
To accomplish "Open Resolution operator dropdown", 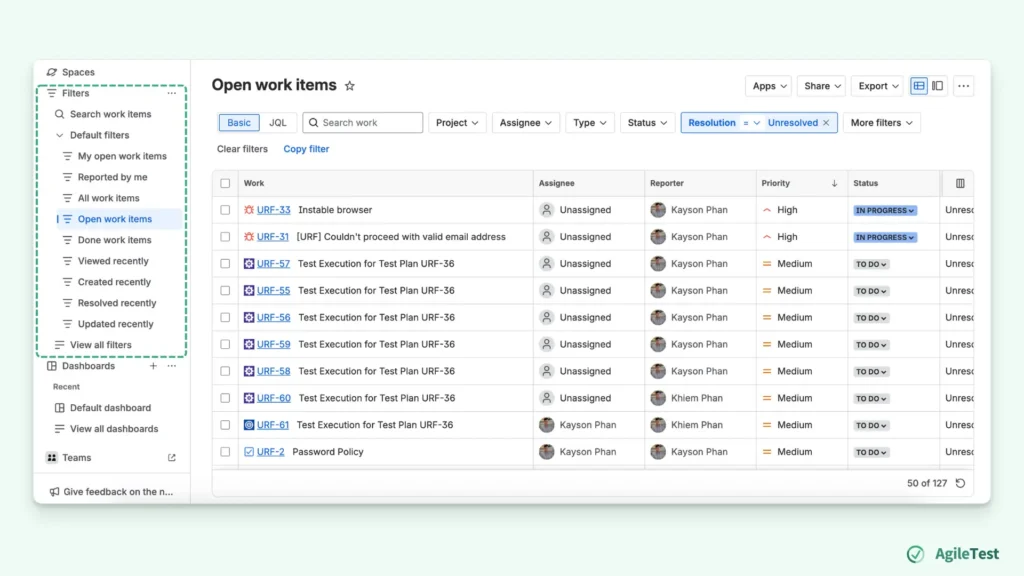I will point(751,123).
